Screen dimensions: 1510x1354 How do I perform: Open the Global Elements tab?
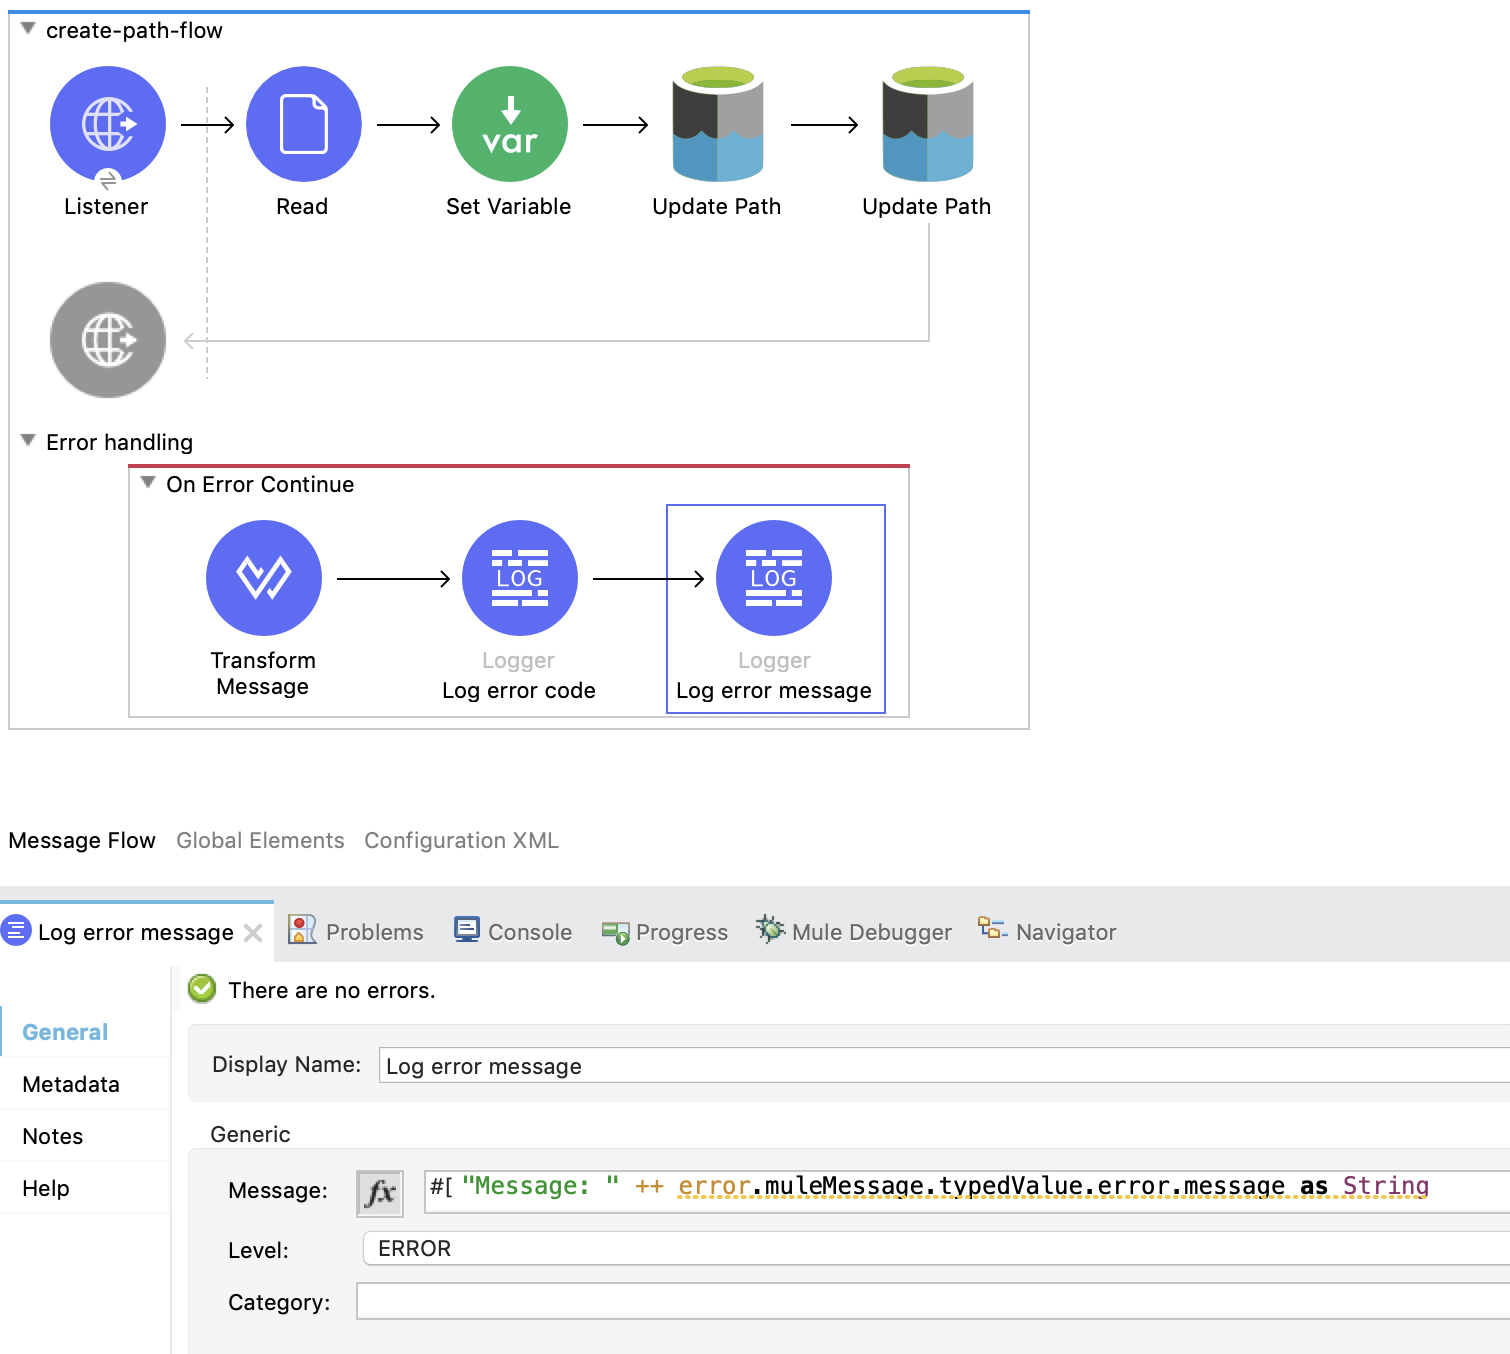coord(260,840)
